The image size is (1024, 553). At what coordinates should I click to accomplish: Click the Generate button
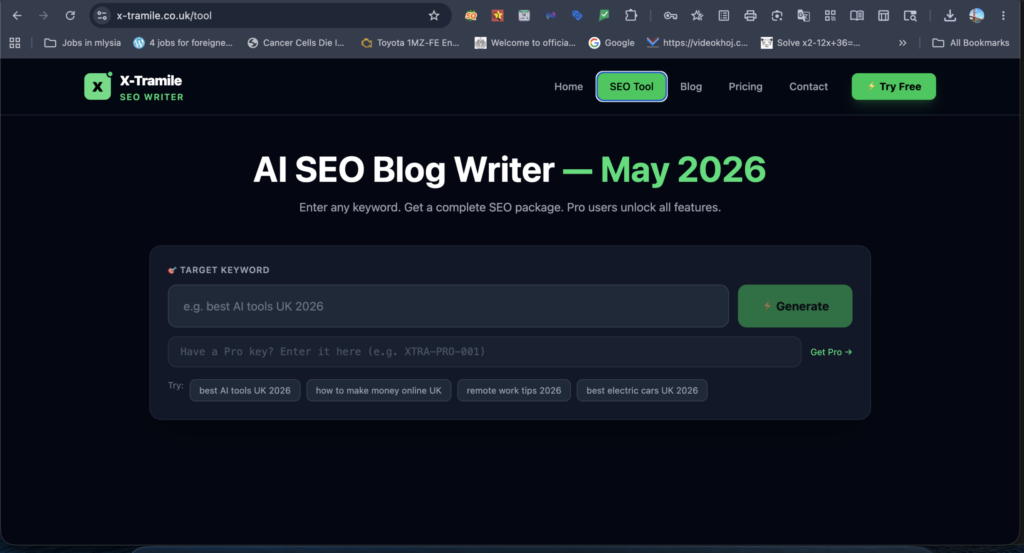(795, 306)
